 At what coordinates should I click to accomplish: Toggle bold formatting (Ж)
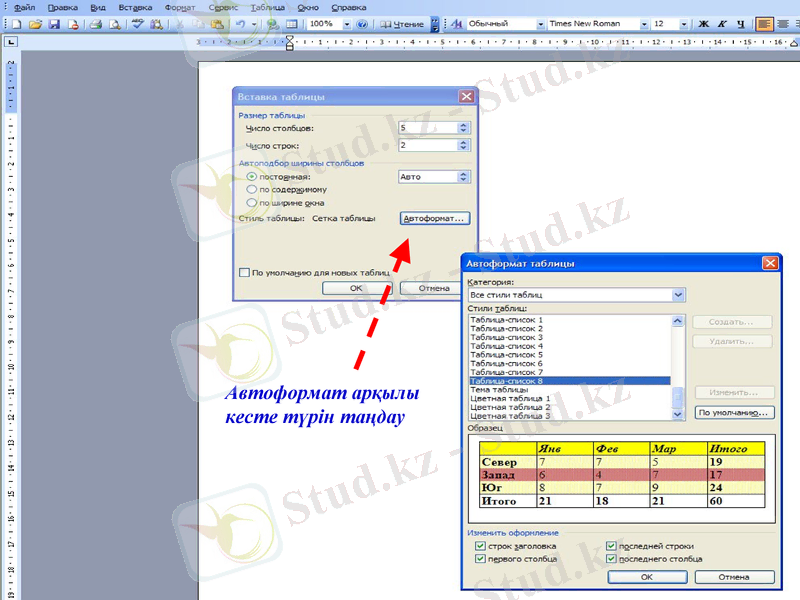(x=703, y=24)
